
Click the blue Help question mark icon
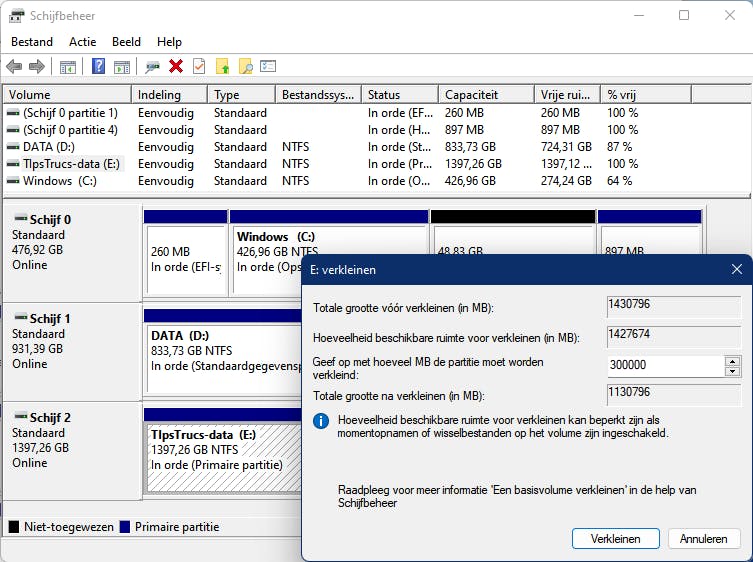98,66
